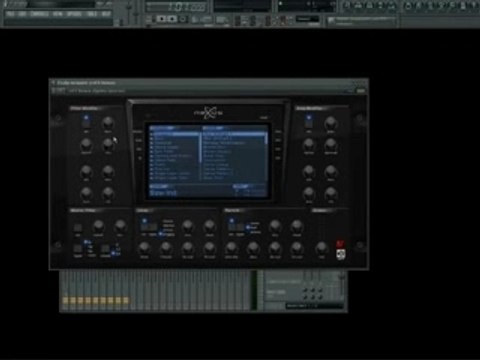Screen dimensions: 480x360
Task: Open the OPTIONS menu in FL Studio
Action: 74,14
